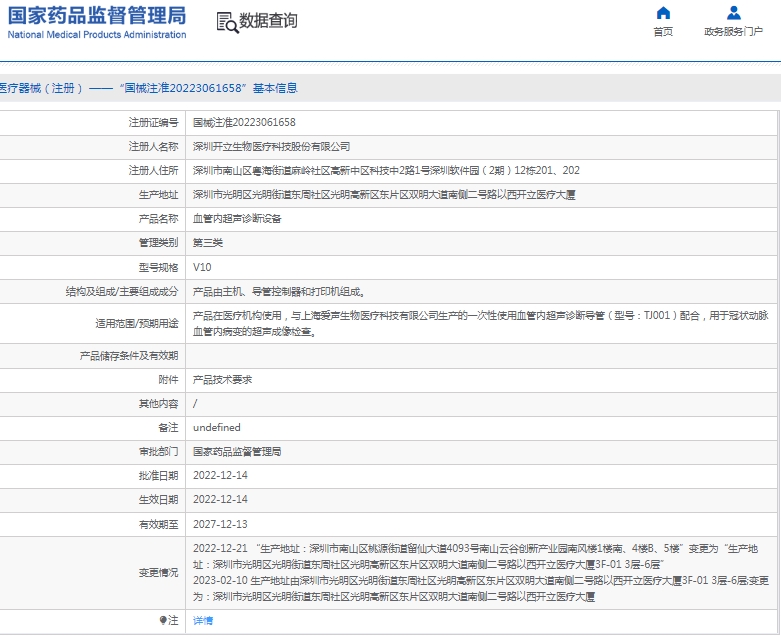Click the 适用范围/预期用途 description text
Image resolution: width=781 pixels, height=643 pixels.
coord(480,323)
